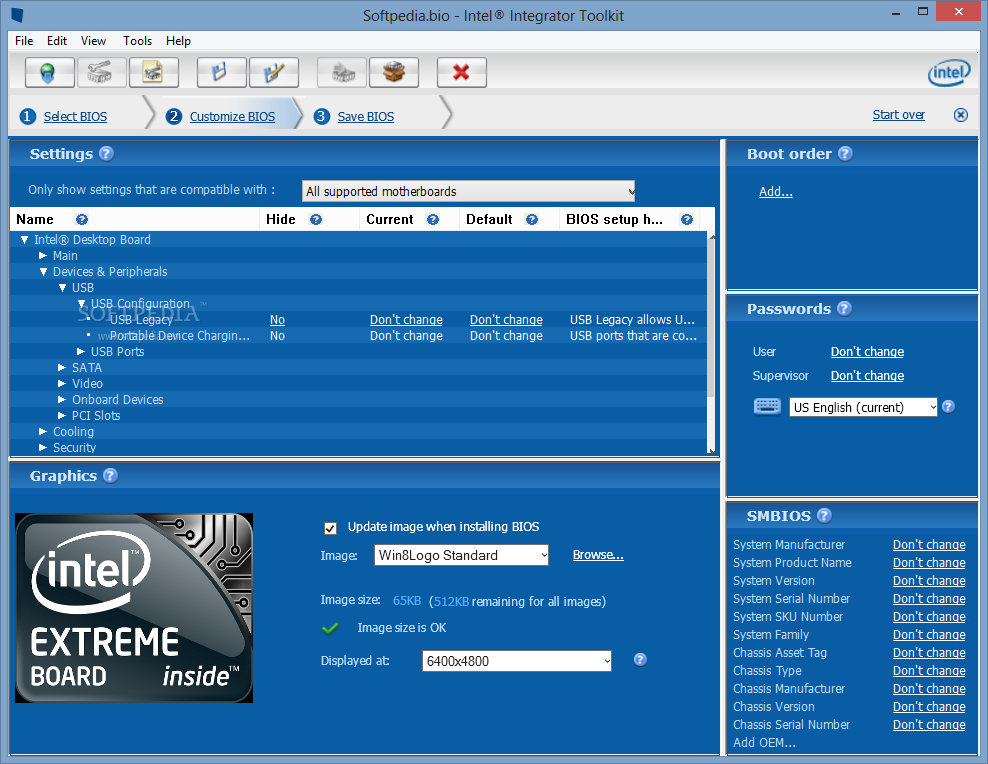Open help next to Displayed at dropdown
The image size is (988, 764).
640,659
